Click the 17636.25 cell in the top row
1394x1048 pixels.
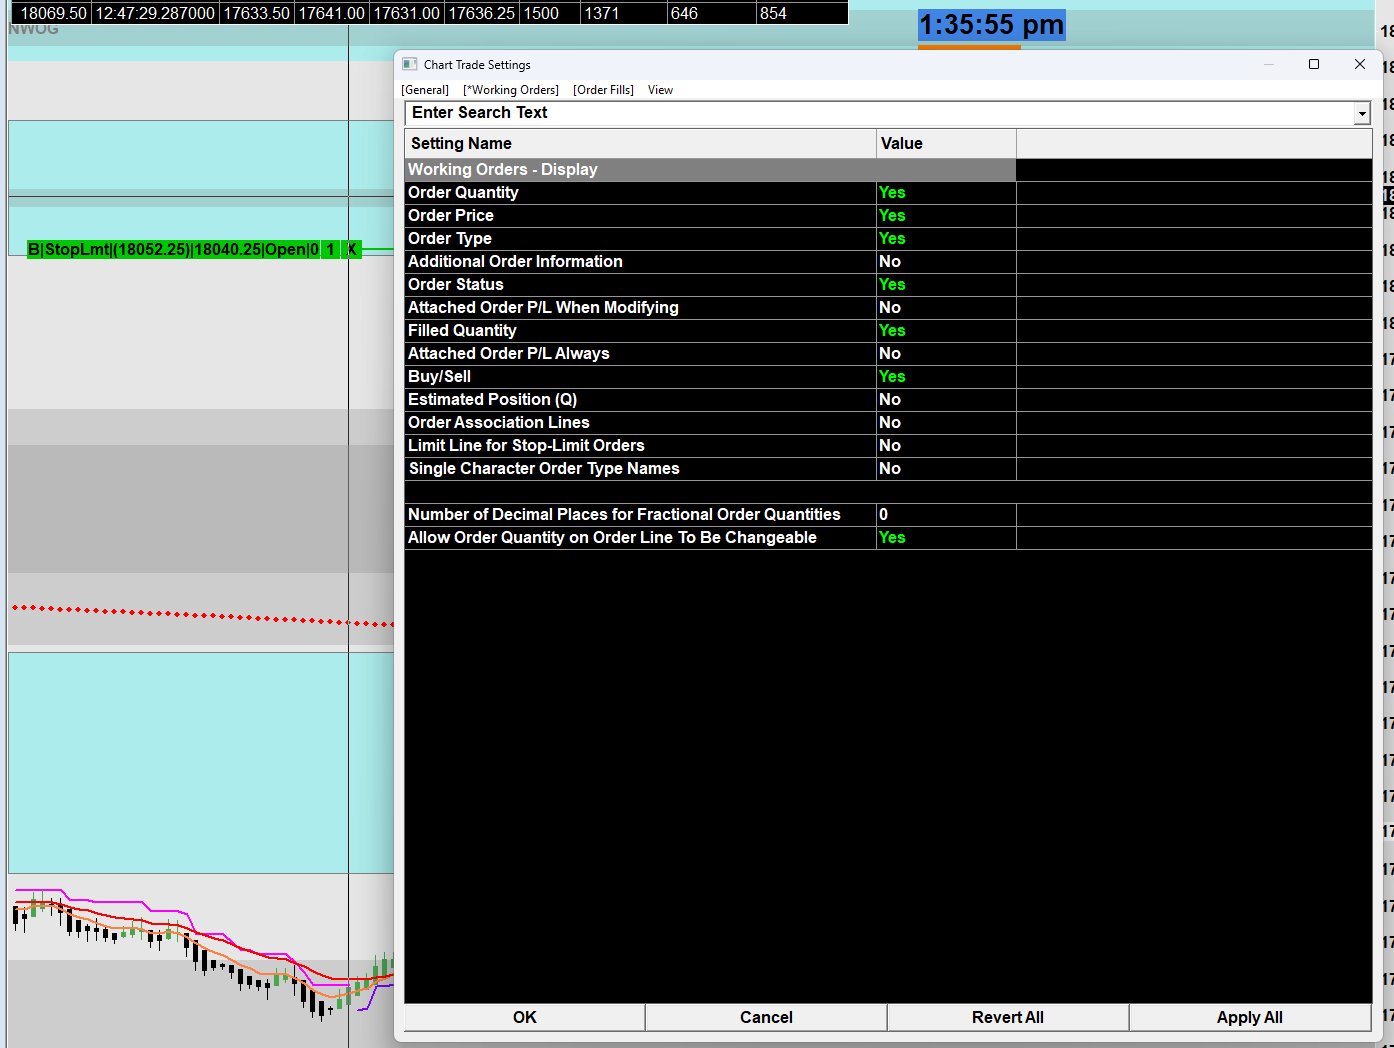[x=482, y=13]
